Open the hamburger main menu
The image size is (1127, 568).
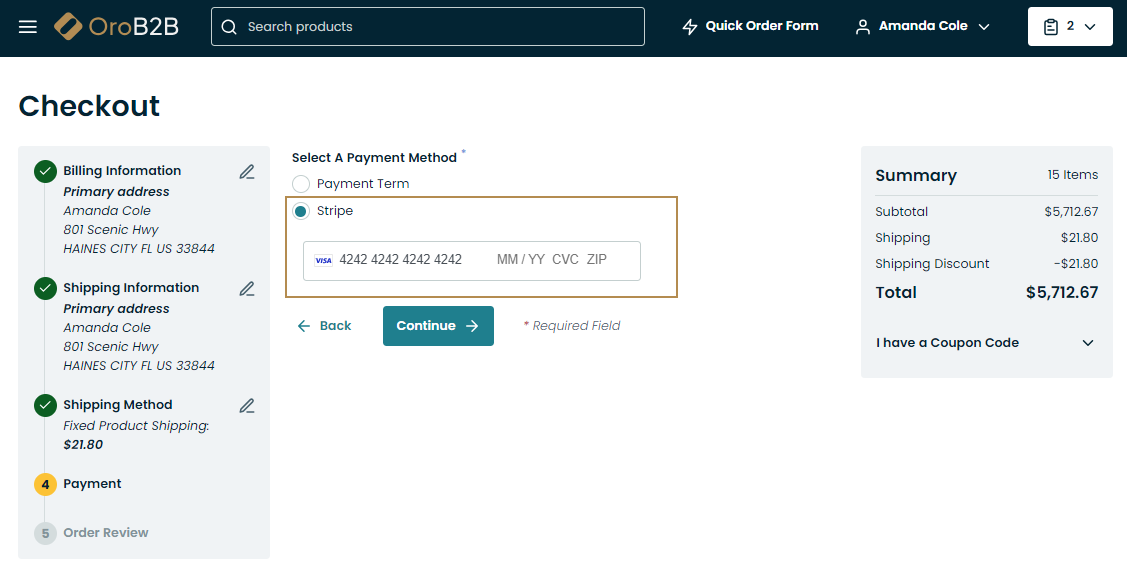(x=28, y=27)
